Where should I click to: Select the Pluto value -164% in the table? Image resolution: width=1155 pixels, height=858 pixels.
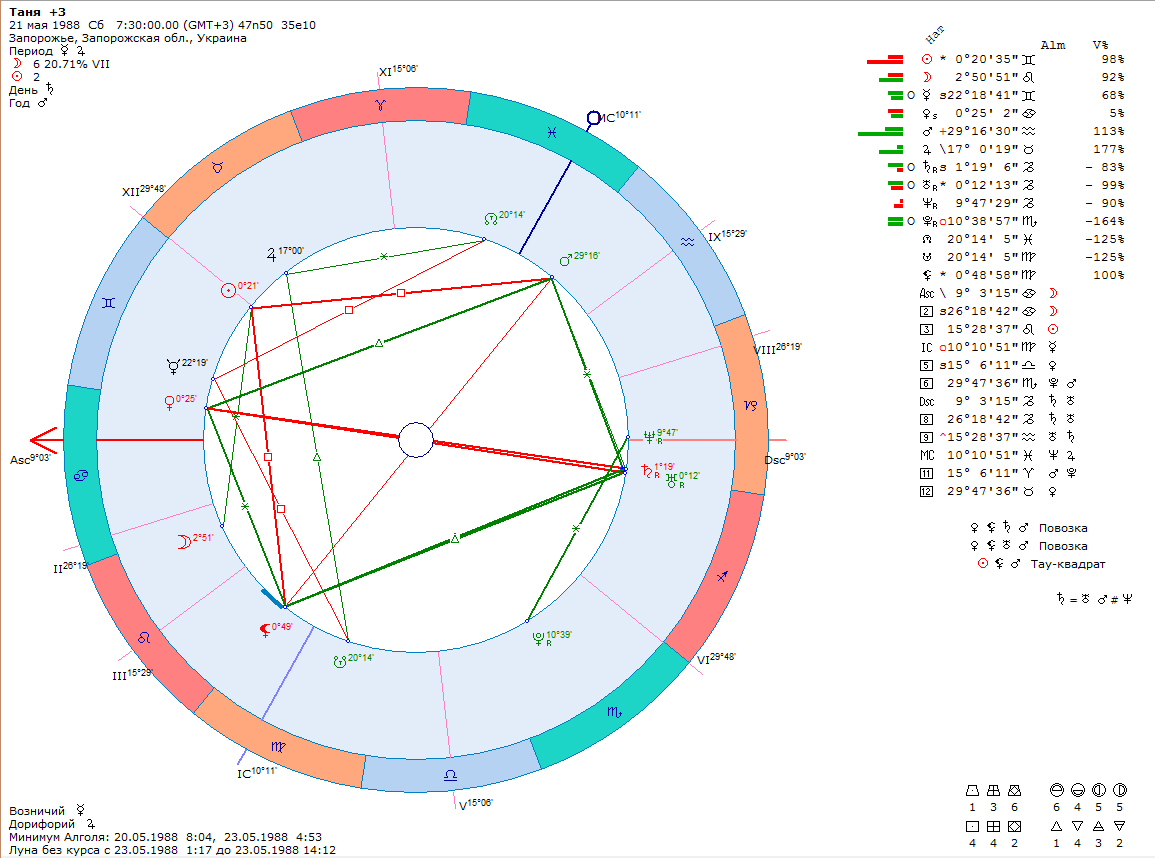1105,221
